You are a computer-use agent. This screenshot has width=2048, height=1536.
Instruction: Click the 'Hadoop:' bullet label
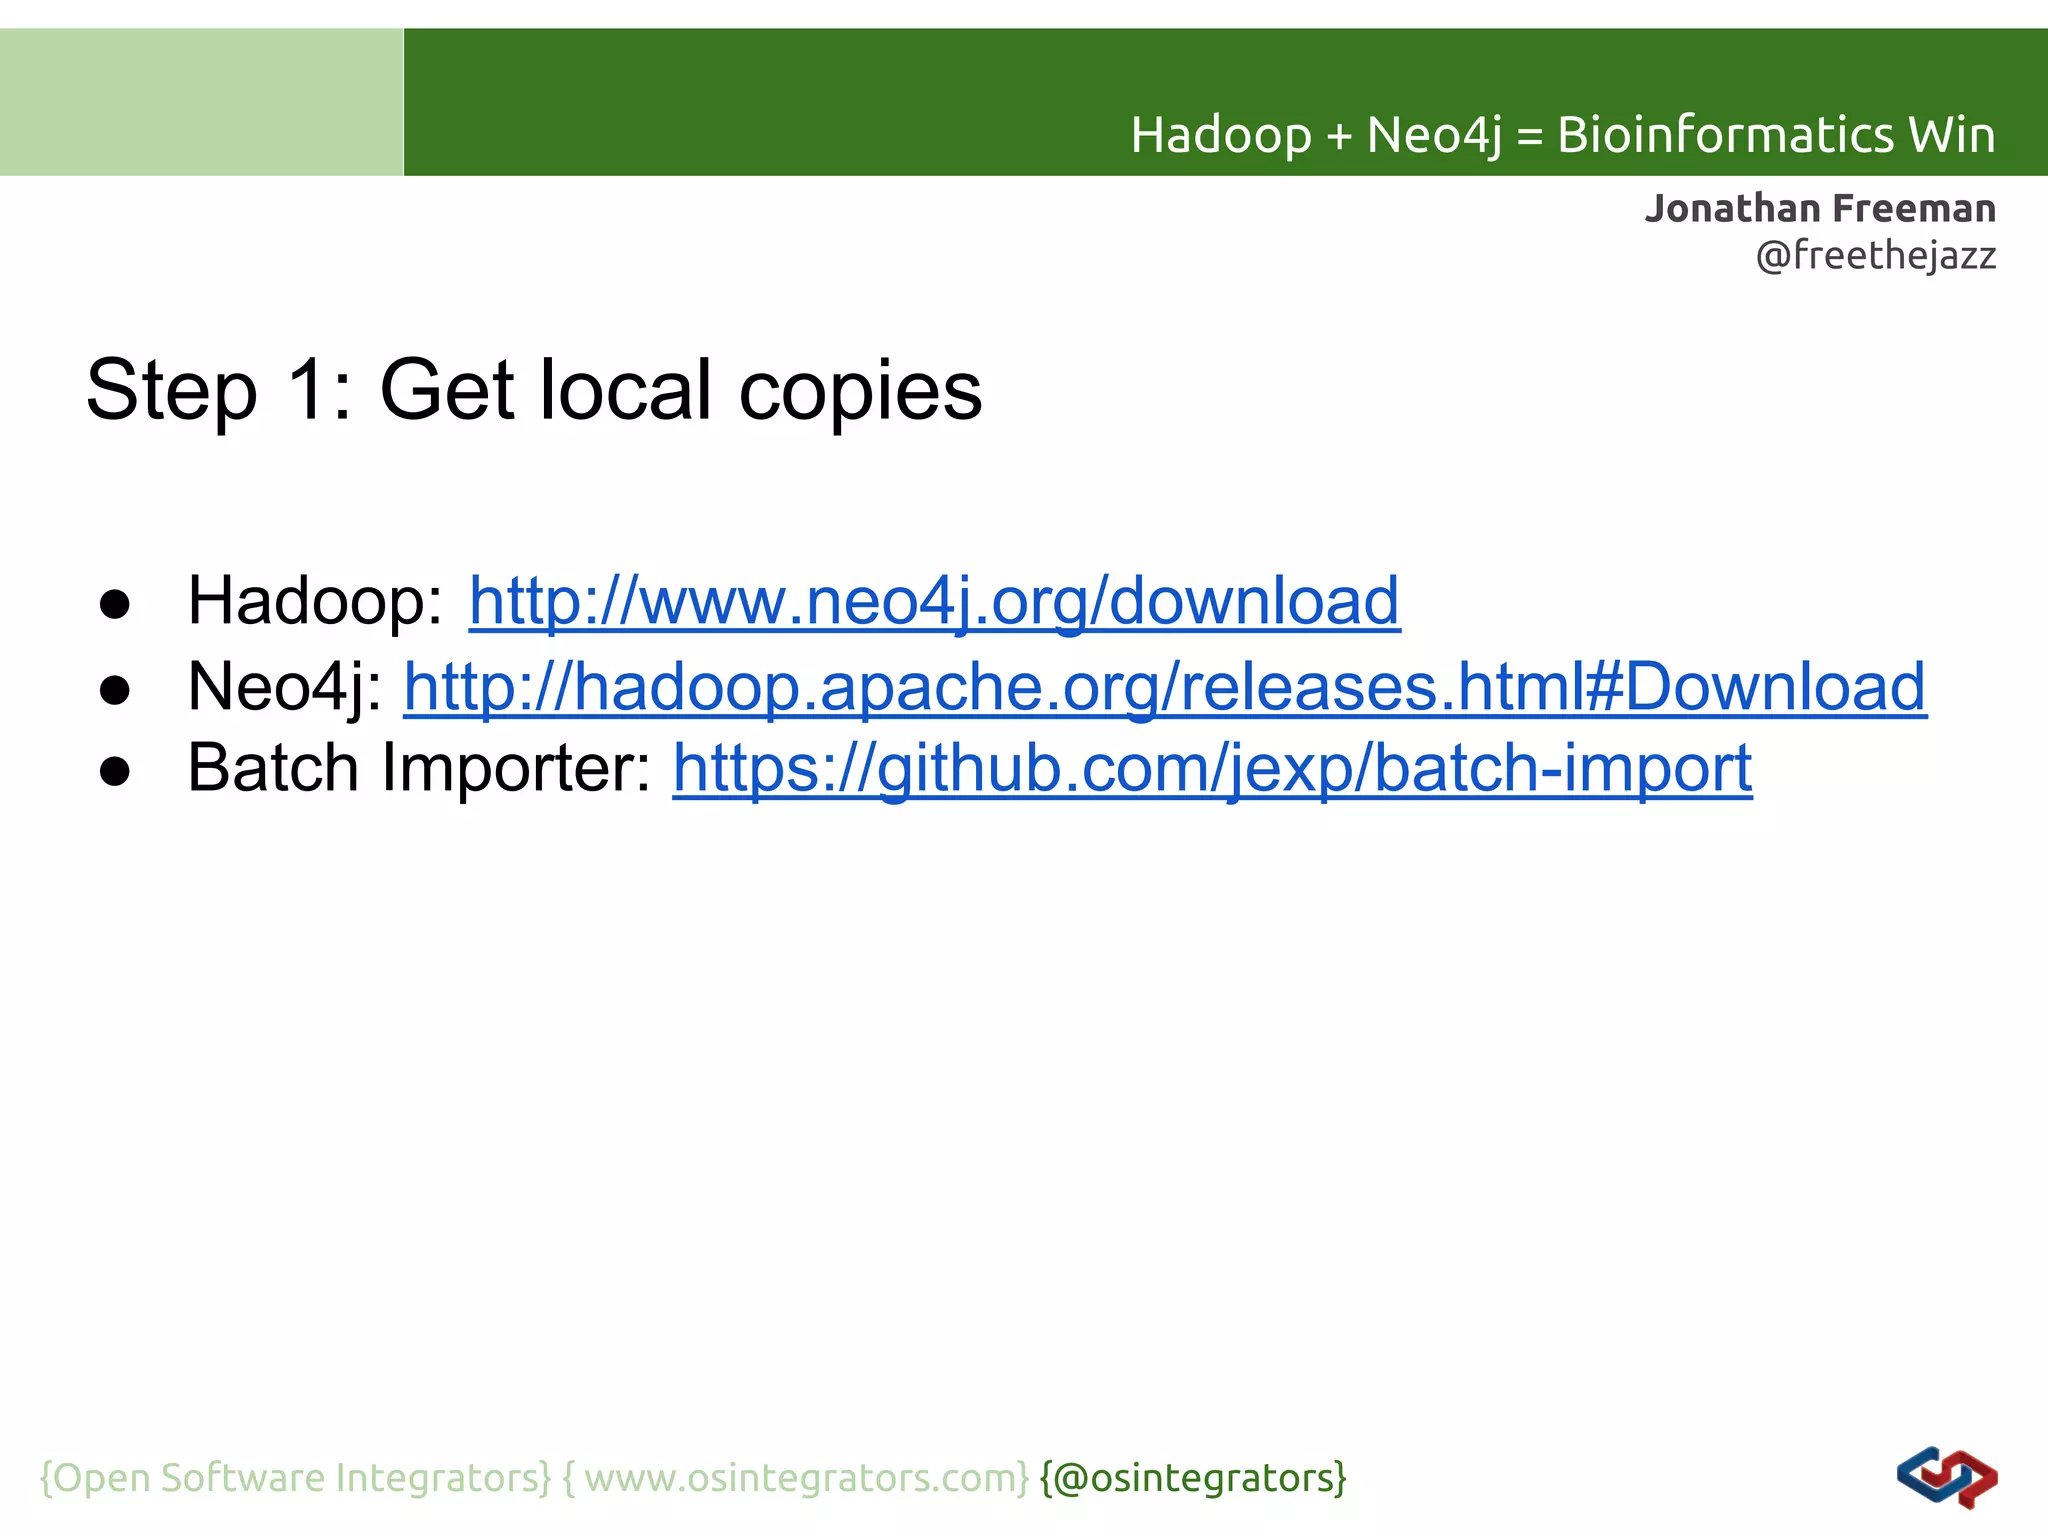(x=315, y=601)
